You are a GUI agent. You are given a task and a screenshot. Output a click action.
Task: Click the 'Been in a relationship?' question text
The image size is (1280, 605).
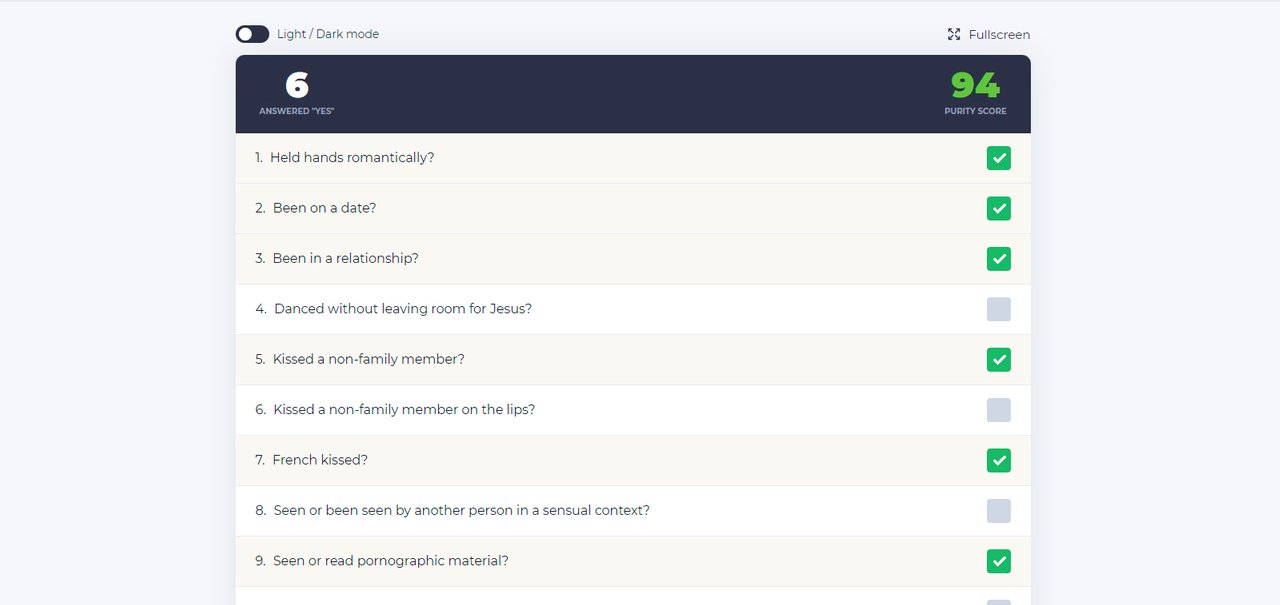click(x=345, y=259)
